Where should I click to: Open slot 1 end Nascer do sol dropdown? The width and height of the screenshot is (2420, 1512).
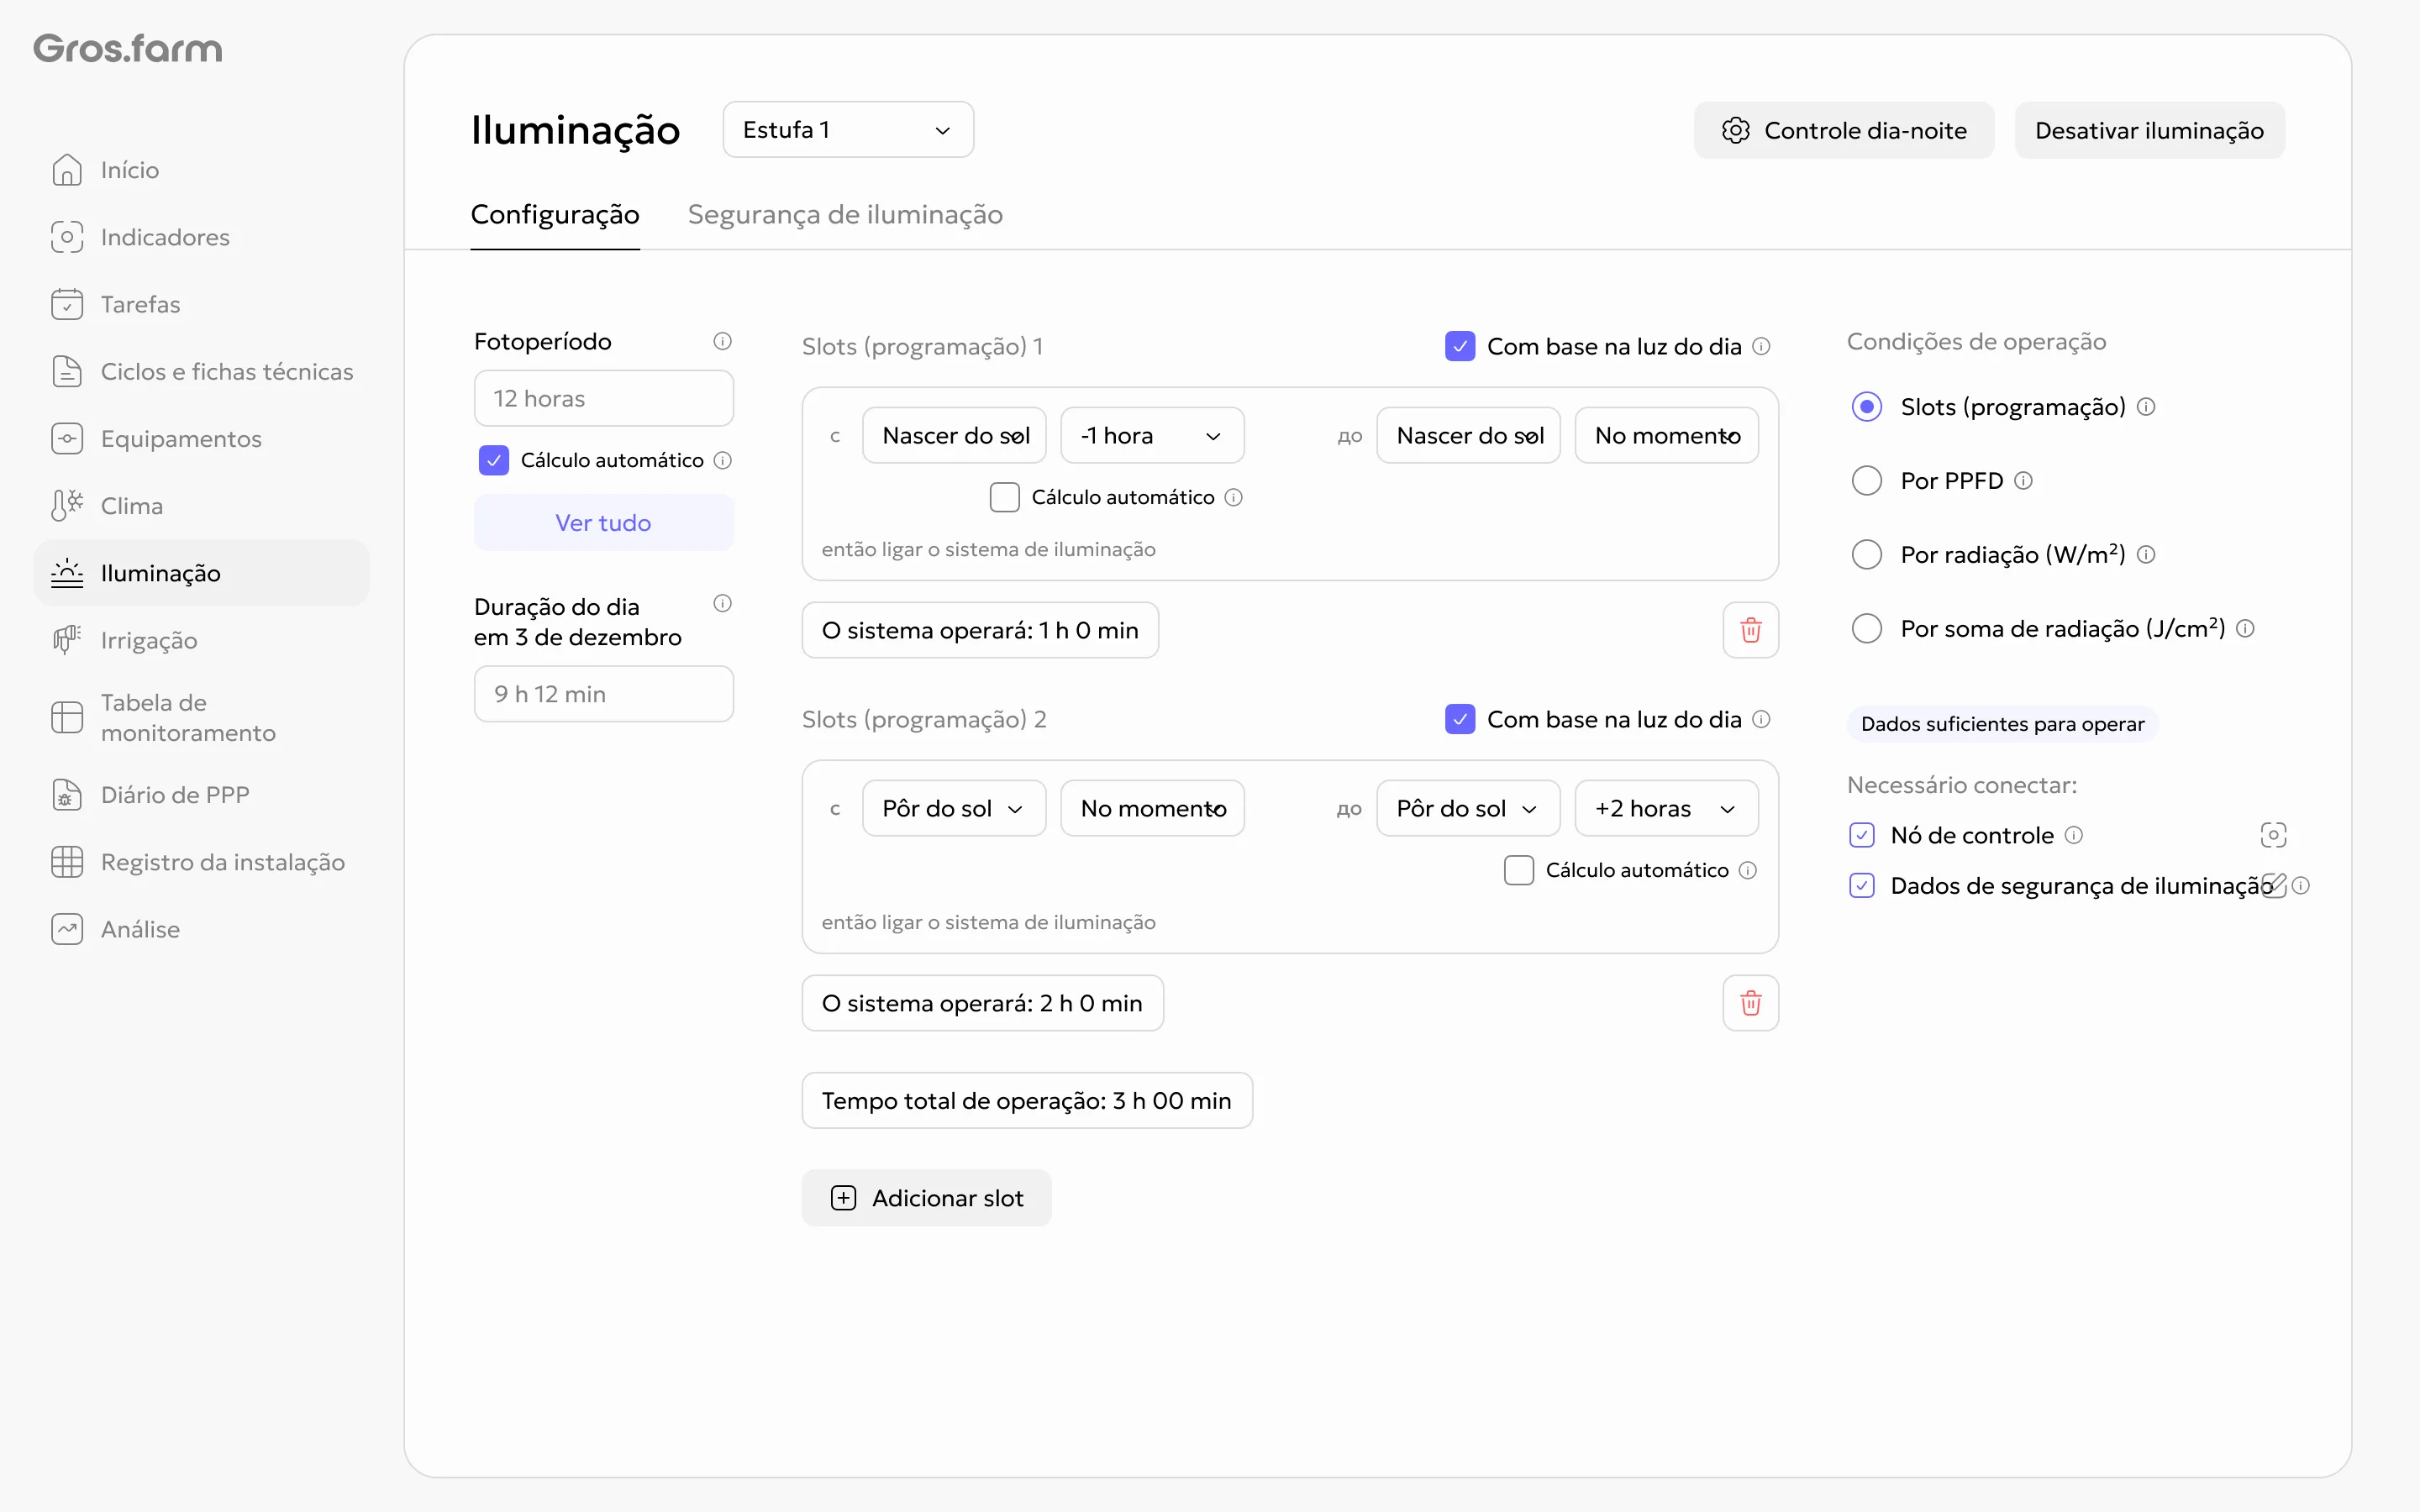pos(1468,435)
